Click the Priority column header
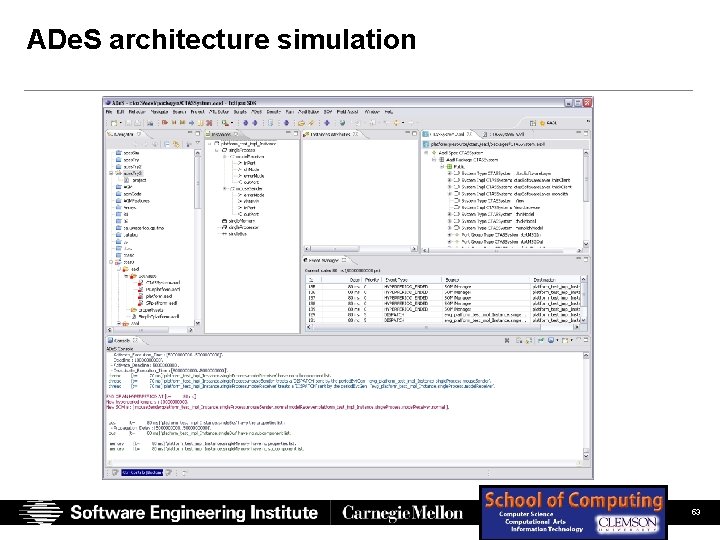Image resolution: width=720 pixels, height=540 pixels. coord(371,280)
